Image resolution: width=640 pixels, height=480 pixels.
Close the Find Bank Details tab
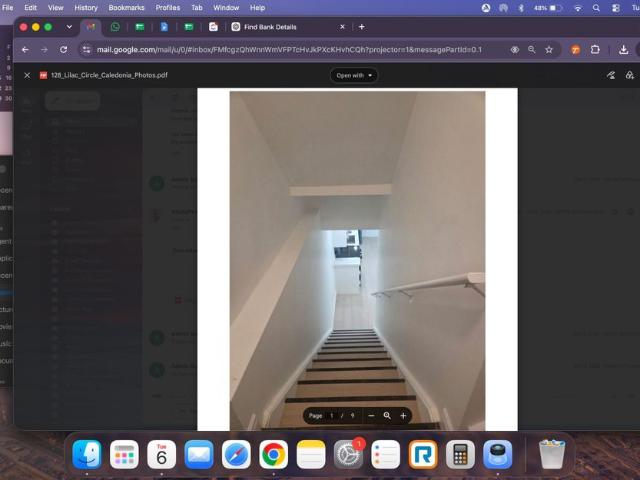tap(342, 27)
